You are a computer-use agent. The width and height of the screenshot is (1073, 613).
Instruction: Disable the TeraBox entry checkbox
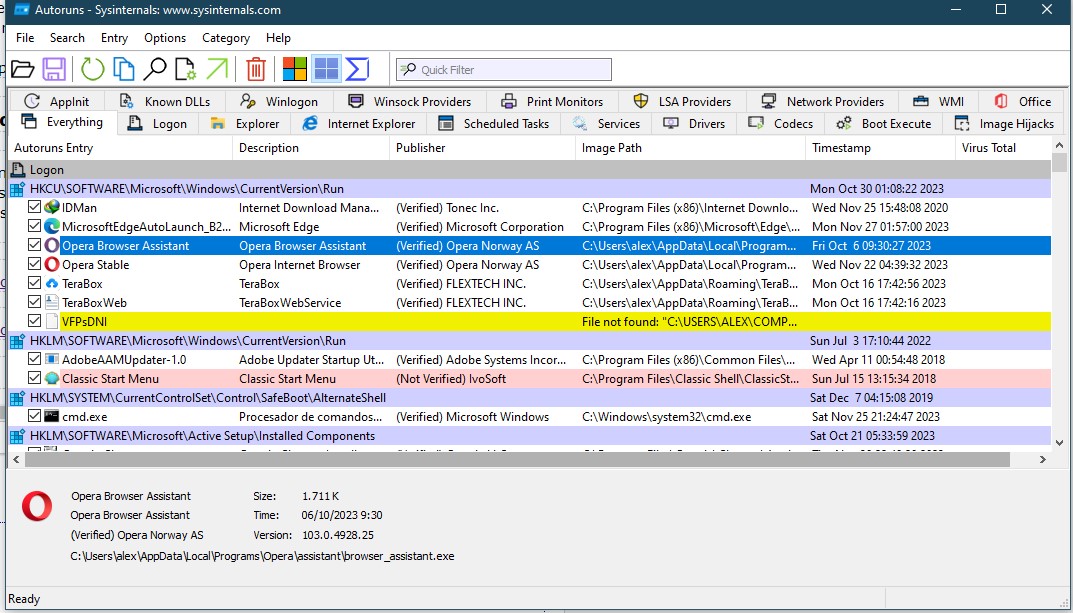[x=34, y=283]
